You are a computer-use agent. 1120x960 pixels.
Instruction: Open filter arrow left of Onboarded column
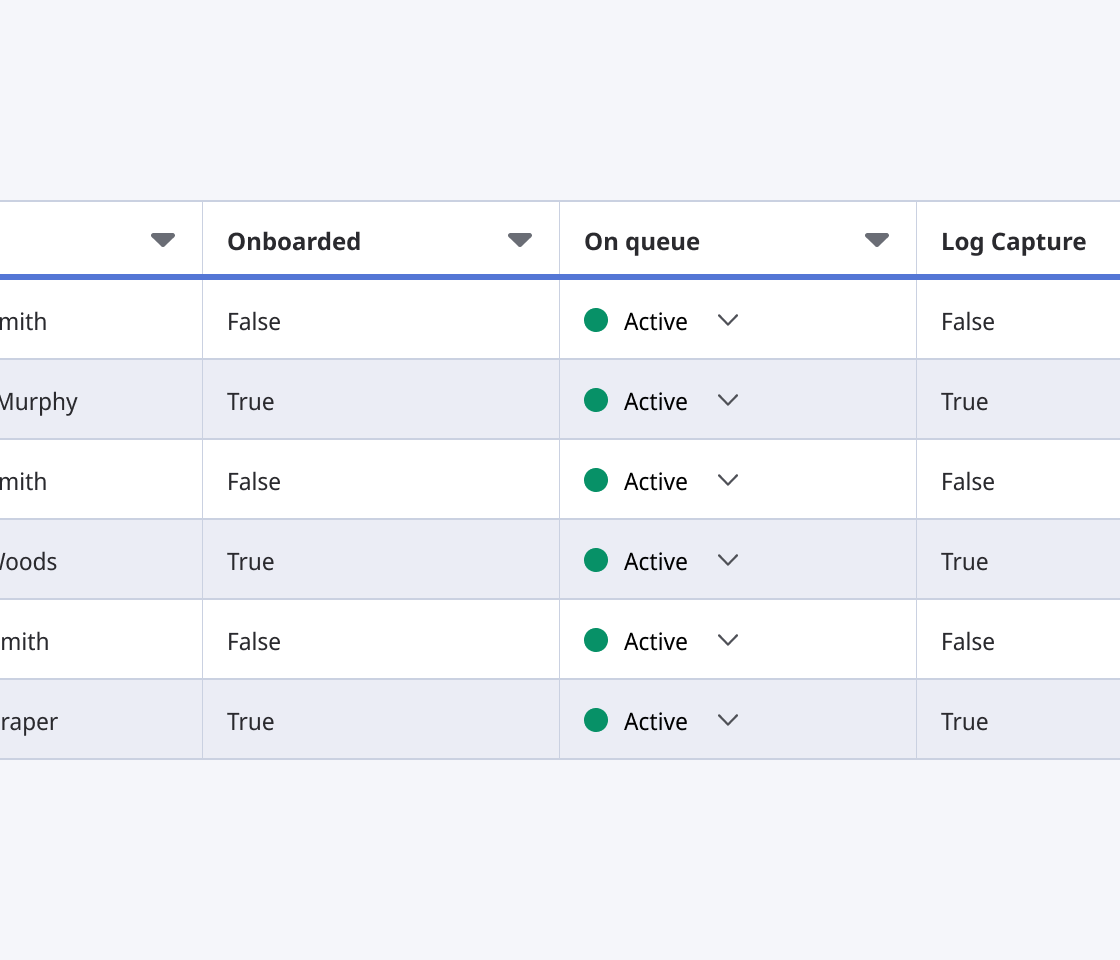tap(163, 240)
